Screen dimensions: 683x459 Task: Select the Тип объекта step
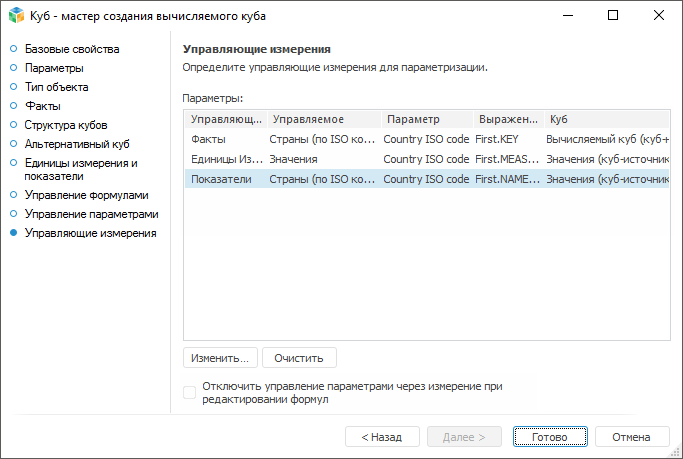(x=56, y=87)
